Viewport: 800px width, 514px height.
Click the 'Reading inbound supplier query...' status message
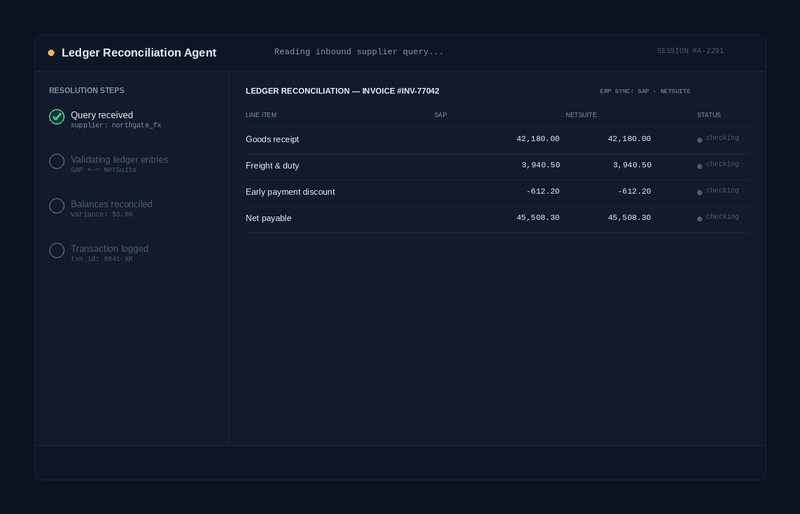click(359, 52)
